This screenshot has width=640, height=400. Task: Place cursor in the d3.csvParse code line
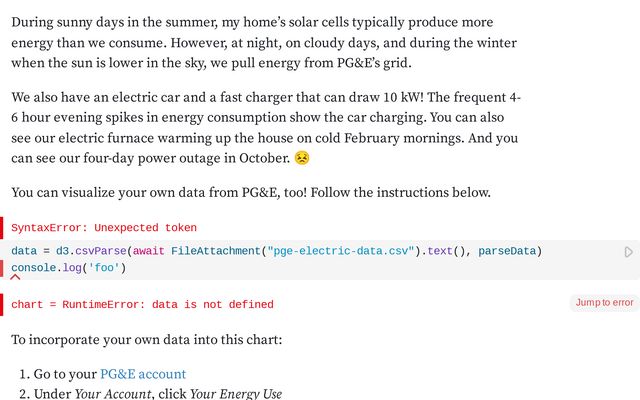[x=300, y=251]
